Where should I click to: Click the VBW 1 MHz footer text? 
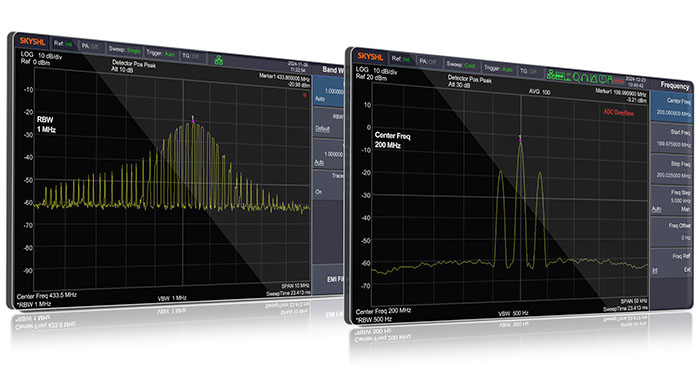pyautogui.click(x=172, y=298)
